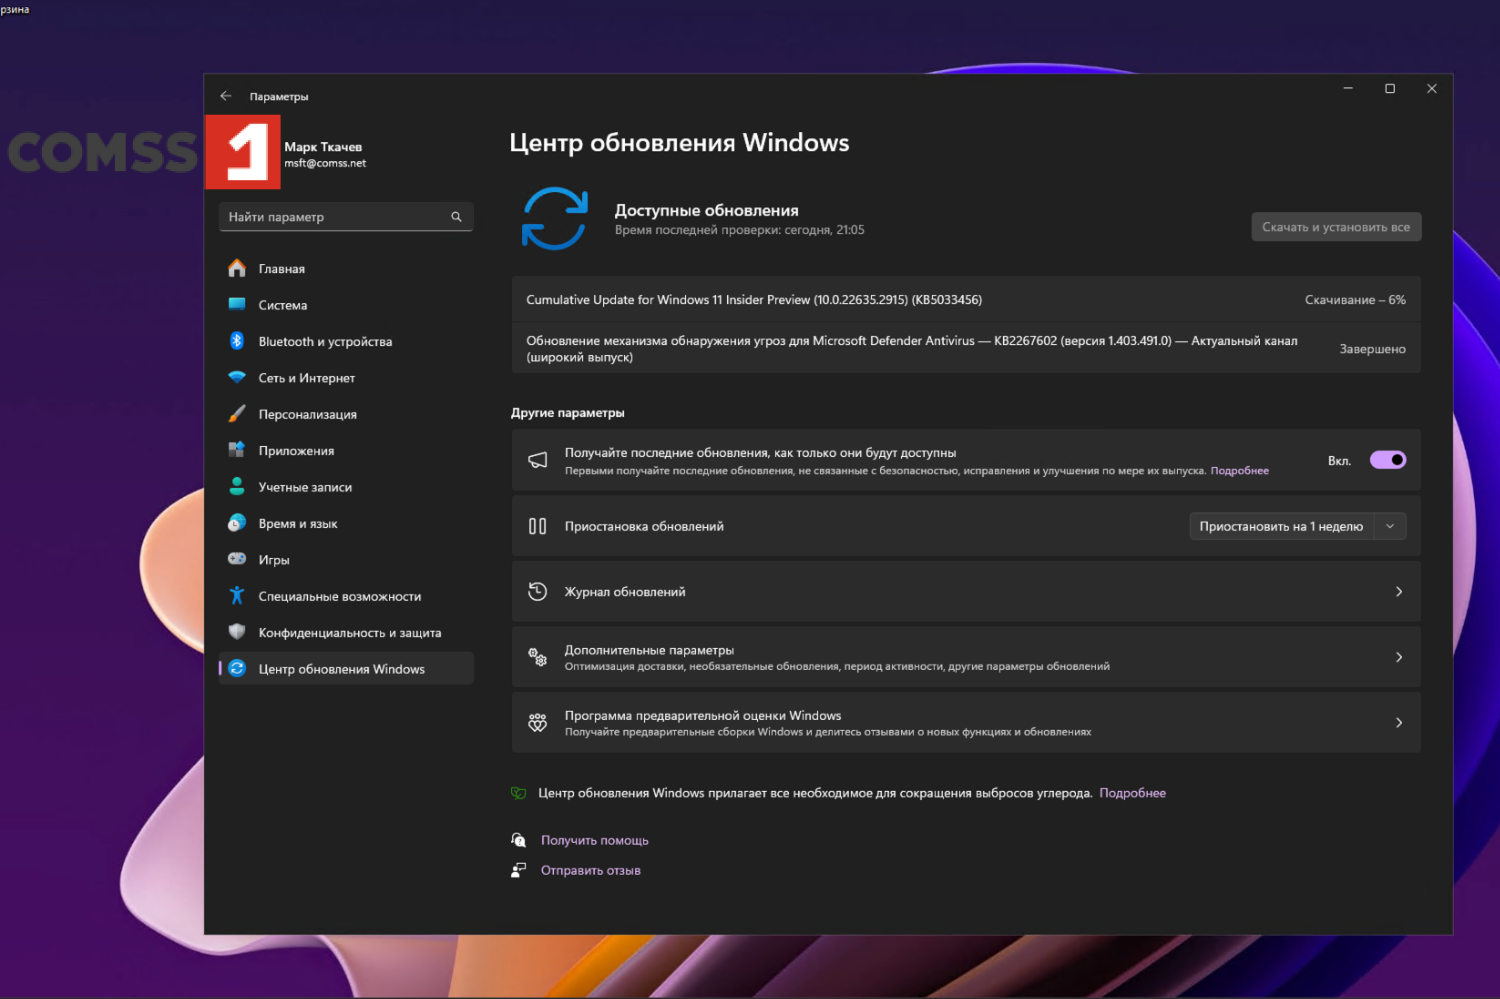
Task: Click the Gaming controller icon
Action: (x=237, y=559)
